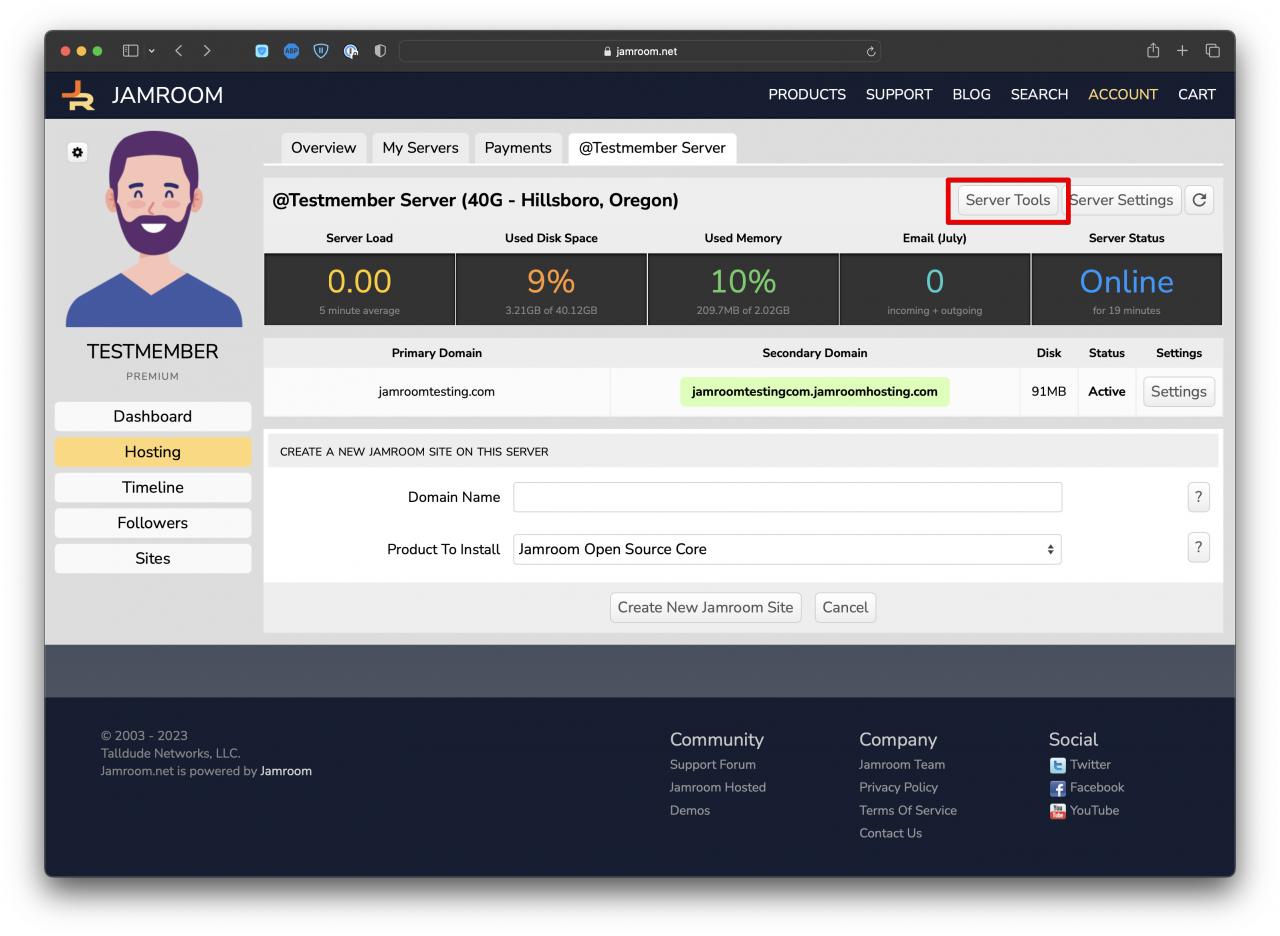1280x936 pixels.
Task: Open help for Domain Name field
Action: [1198, 497]
